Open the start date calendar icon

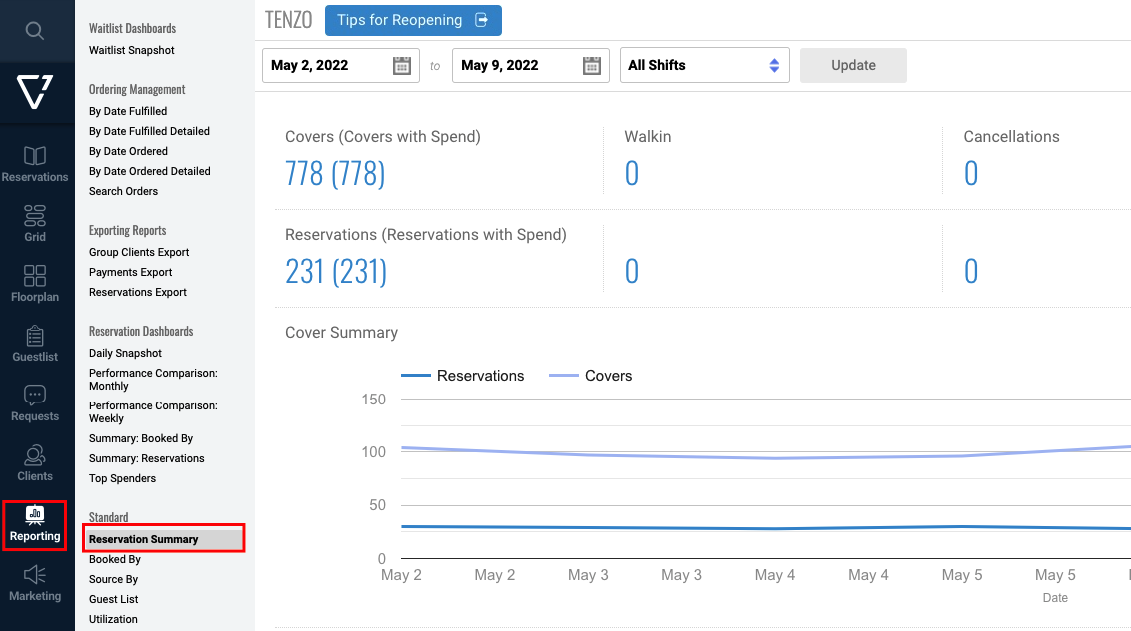[x=401, y=65]
